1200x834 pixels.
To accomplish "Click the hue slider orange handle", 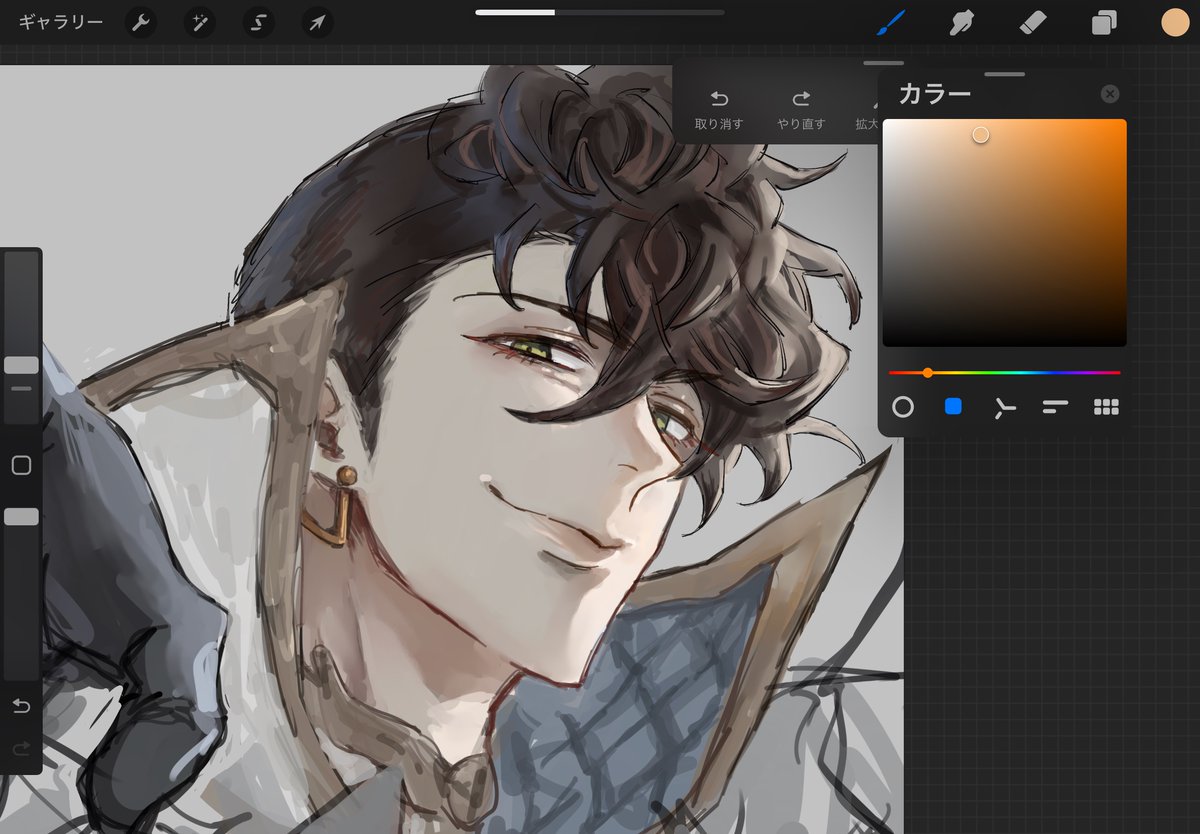I will click(x=928, y=372).
